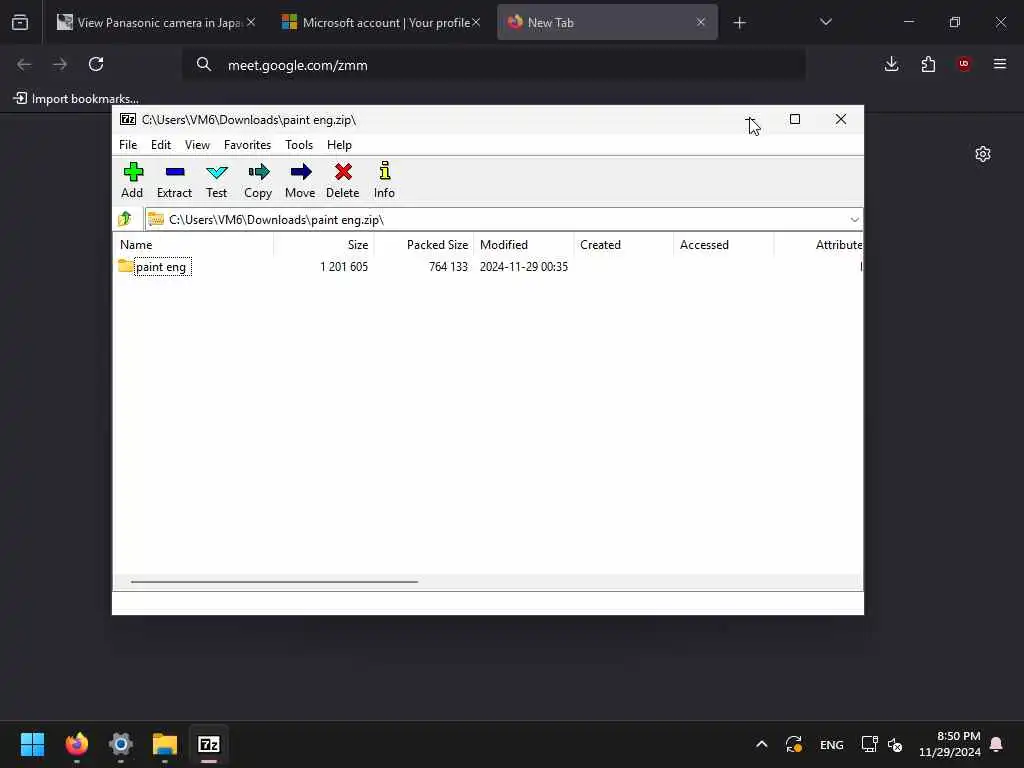This screenshot has width=1024, height=768.
Task: Click the ENG language indicator
Action: pyautogui.click(x=831, y=744)
